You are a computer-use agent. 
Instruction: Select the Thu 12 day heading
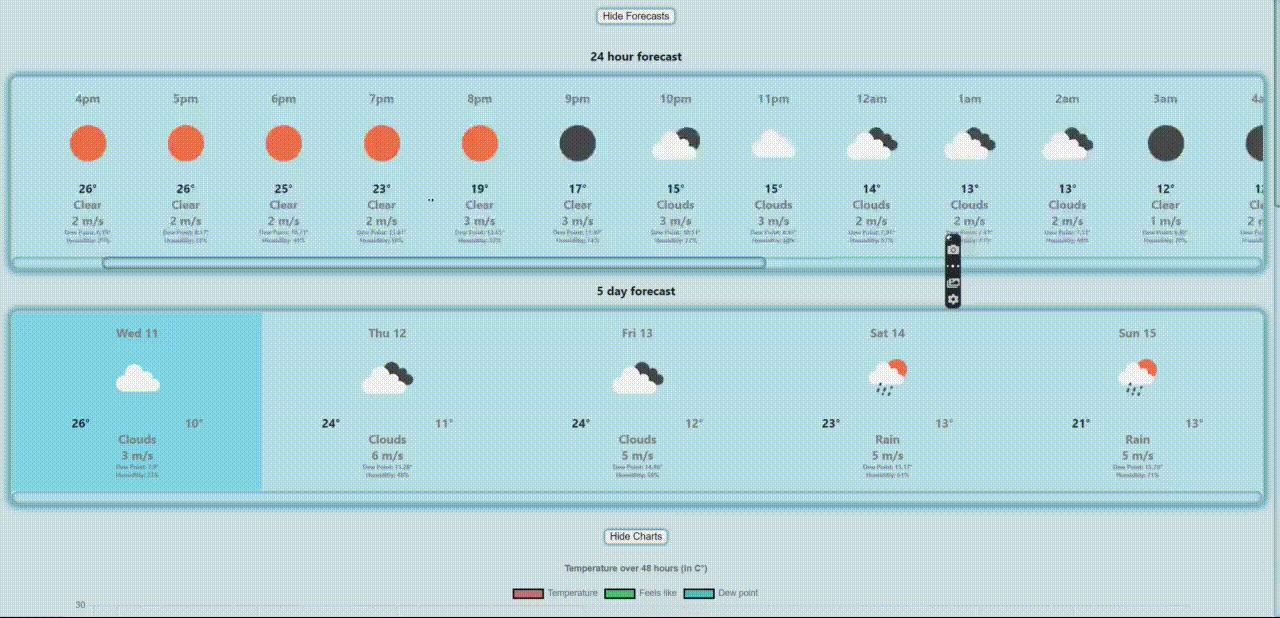pos(387,333)
